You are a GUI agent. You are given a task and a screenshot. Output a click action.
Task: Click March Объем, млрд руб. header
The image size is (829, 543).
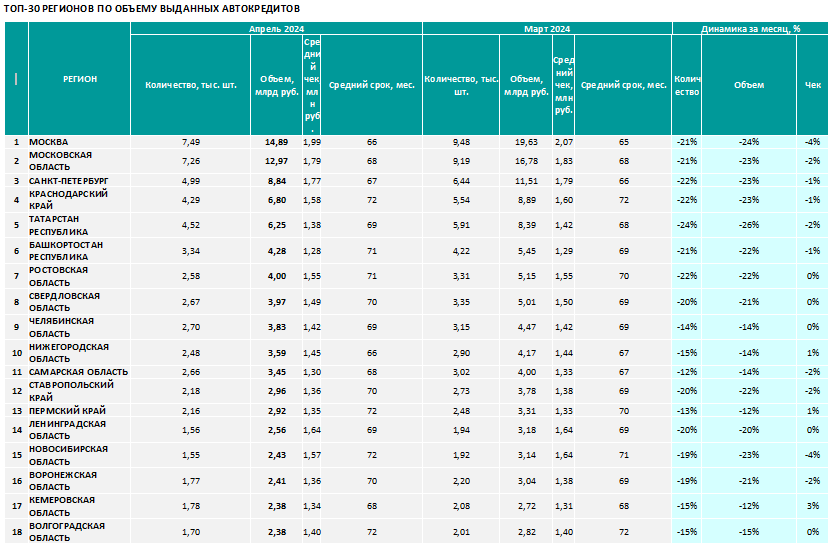pos(526,85)
